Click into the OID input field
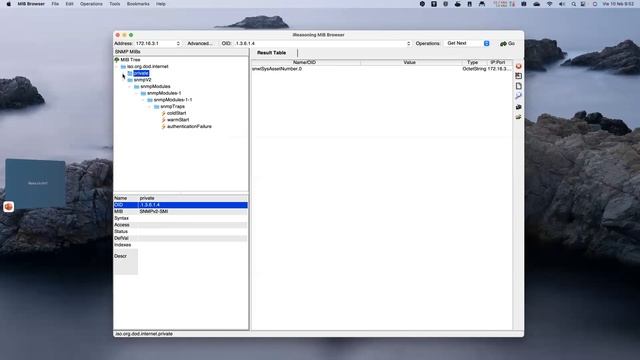 click(320, 43)
